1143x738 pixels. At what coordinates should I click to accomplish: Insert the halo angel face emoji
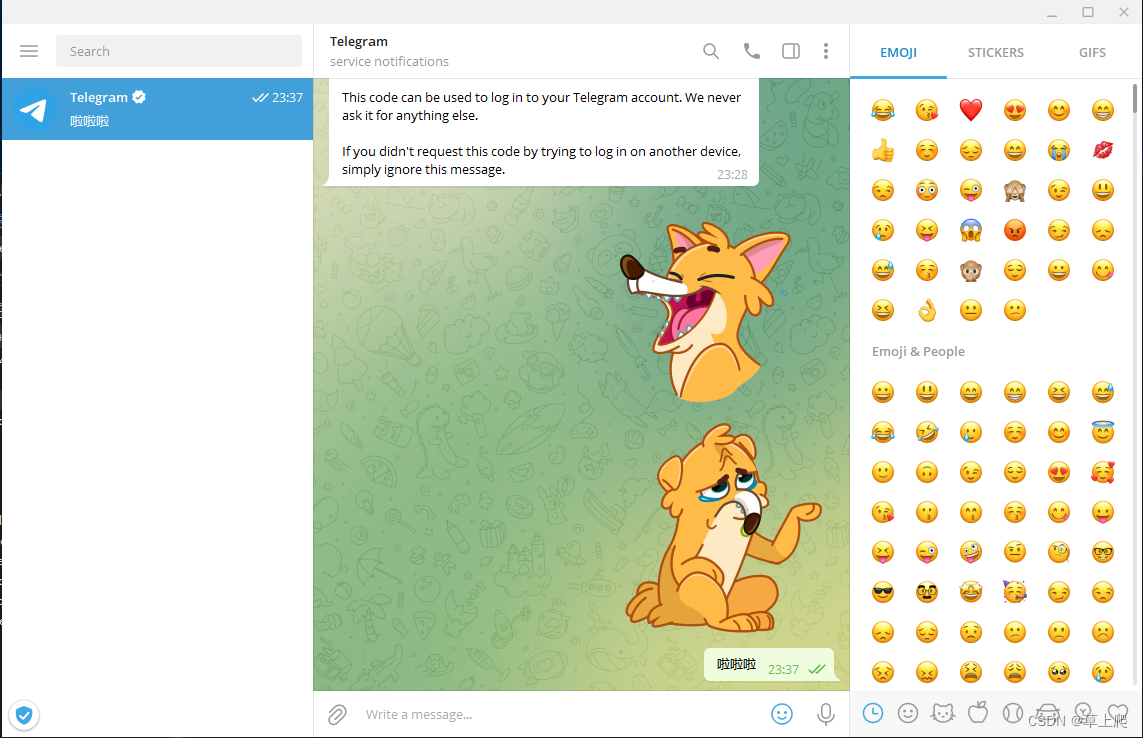pyautogui.click(x=1103, y=432)
